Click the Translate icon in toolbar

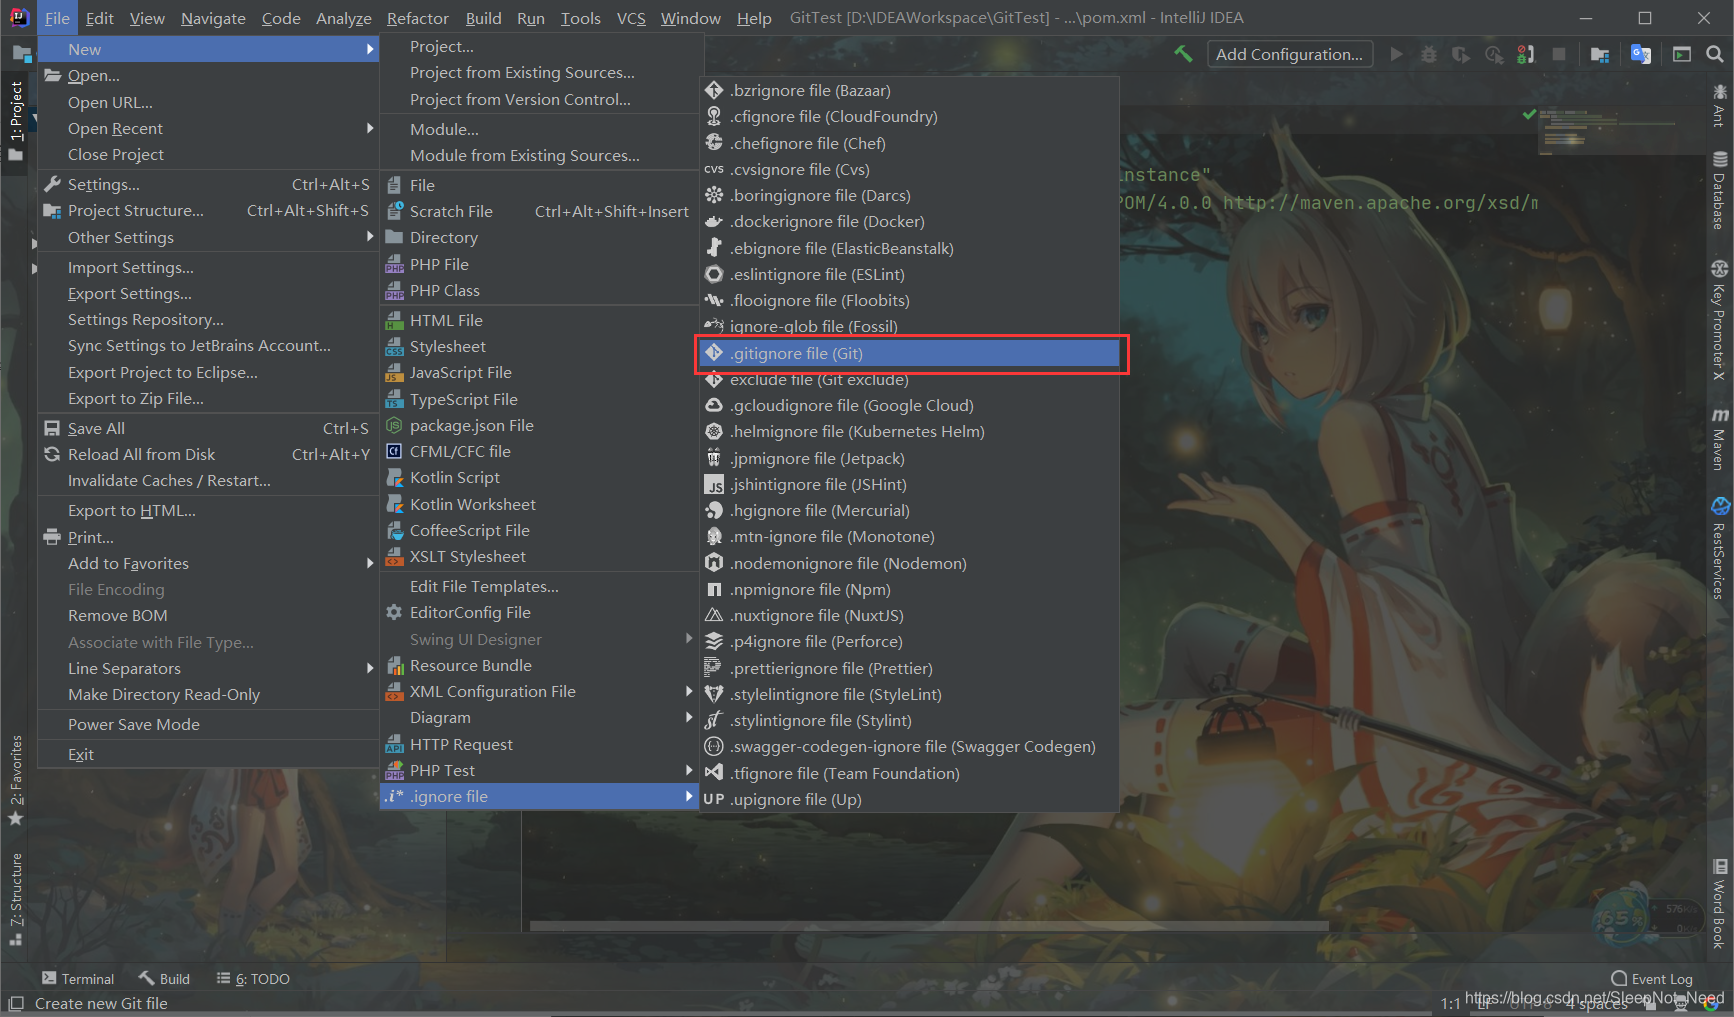point(1640,54)
